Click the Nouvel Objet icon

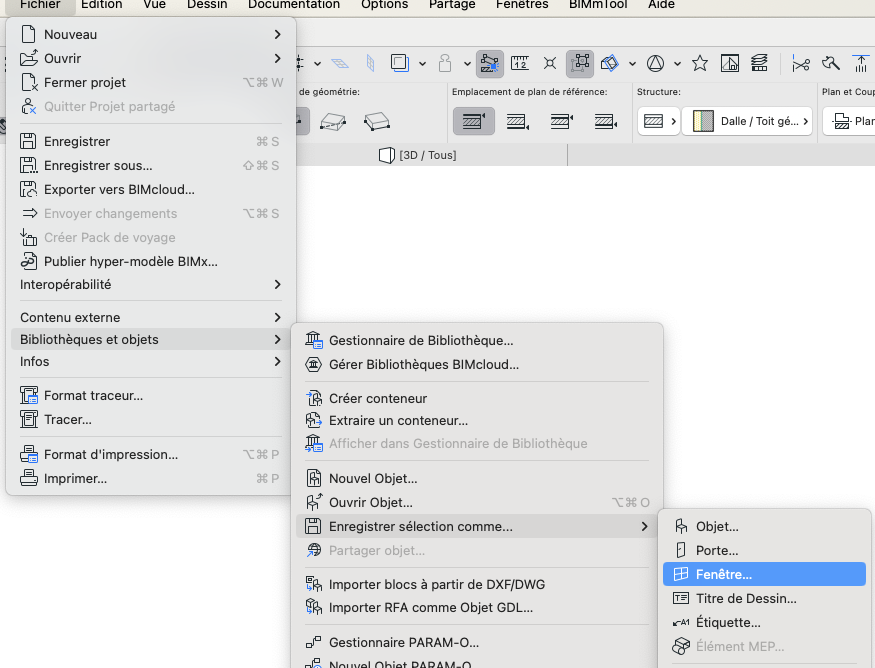(314, 478)
